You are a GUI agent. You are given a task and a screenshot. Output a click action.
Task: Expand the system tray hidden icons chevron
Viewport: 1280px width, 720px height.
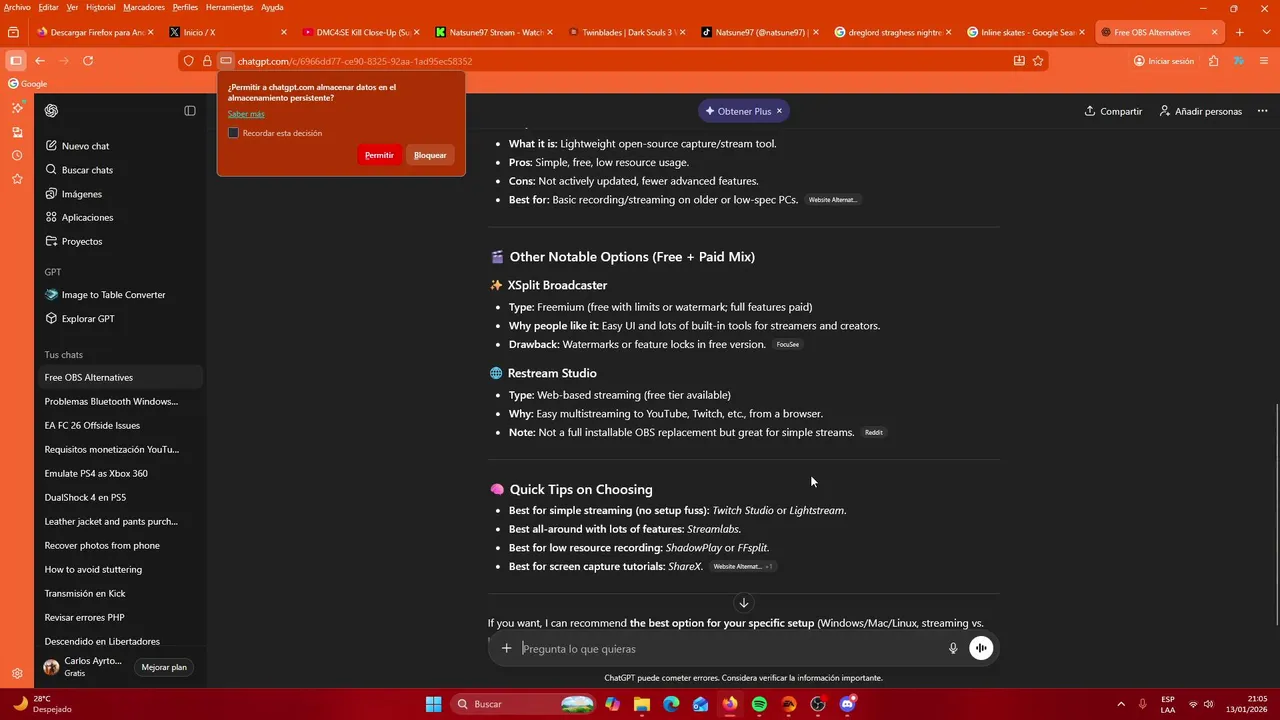coord(1120,704)
